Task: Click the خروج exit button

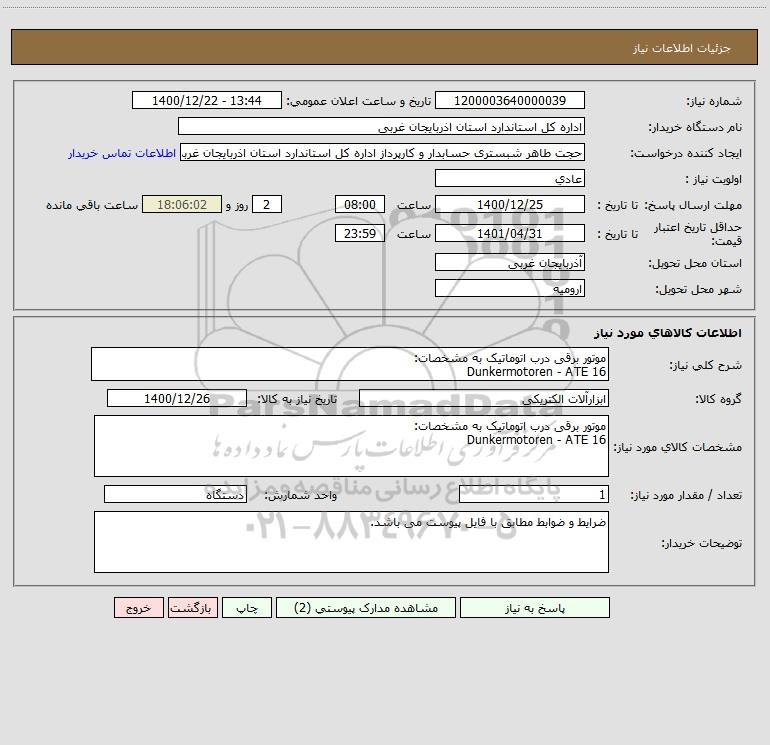Action: coord(138,607)
